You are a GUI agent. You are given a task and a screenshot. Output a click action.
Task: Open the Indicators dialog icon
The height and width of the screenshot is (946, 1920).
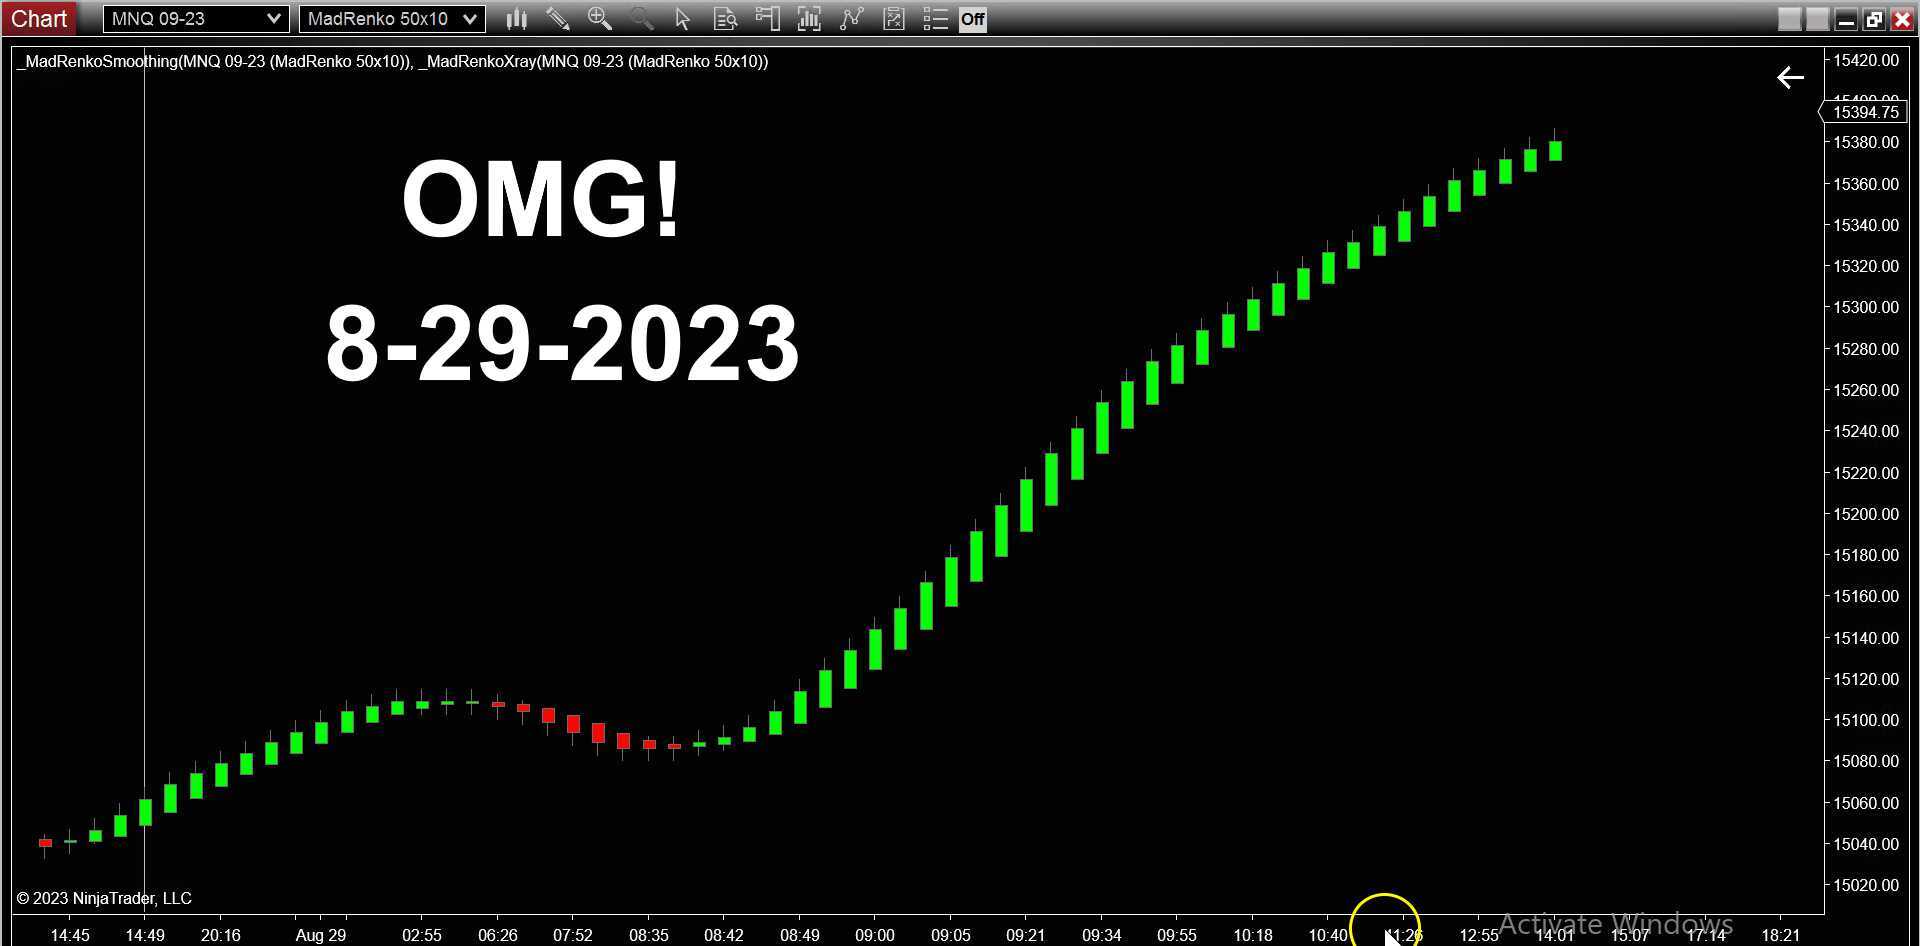(809, 18)
